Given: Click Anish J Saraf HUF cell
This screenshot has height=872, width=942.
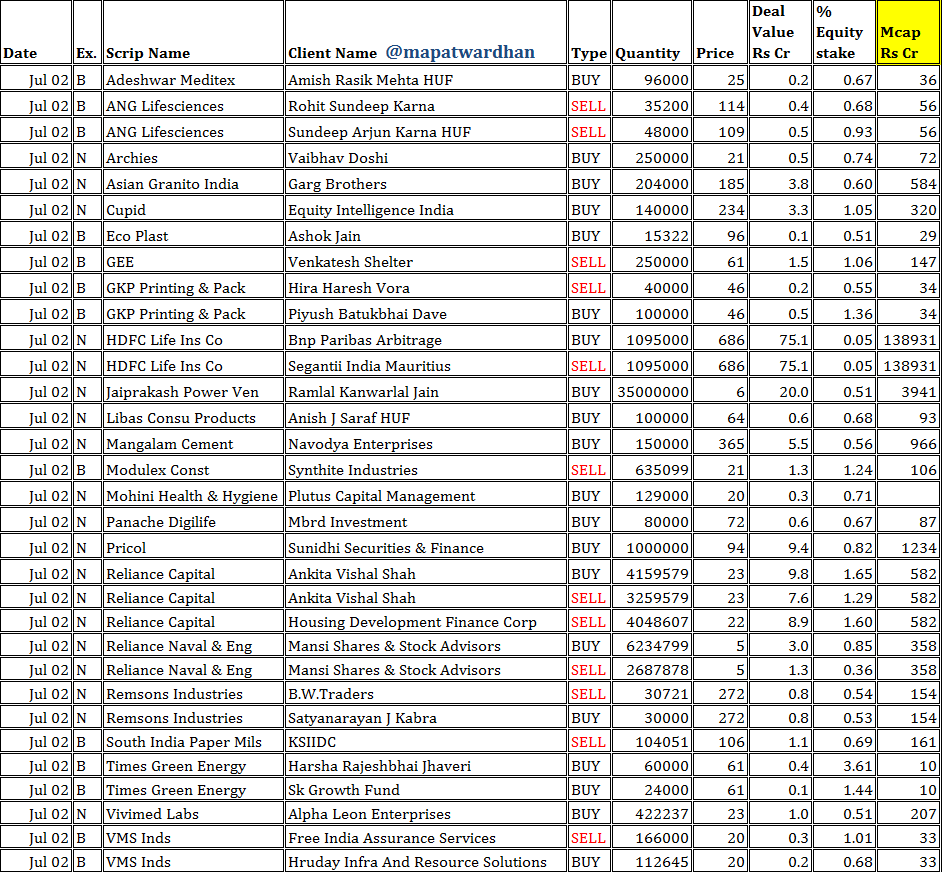Looking at the screenshot, I should click(x=426, y=418).
